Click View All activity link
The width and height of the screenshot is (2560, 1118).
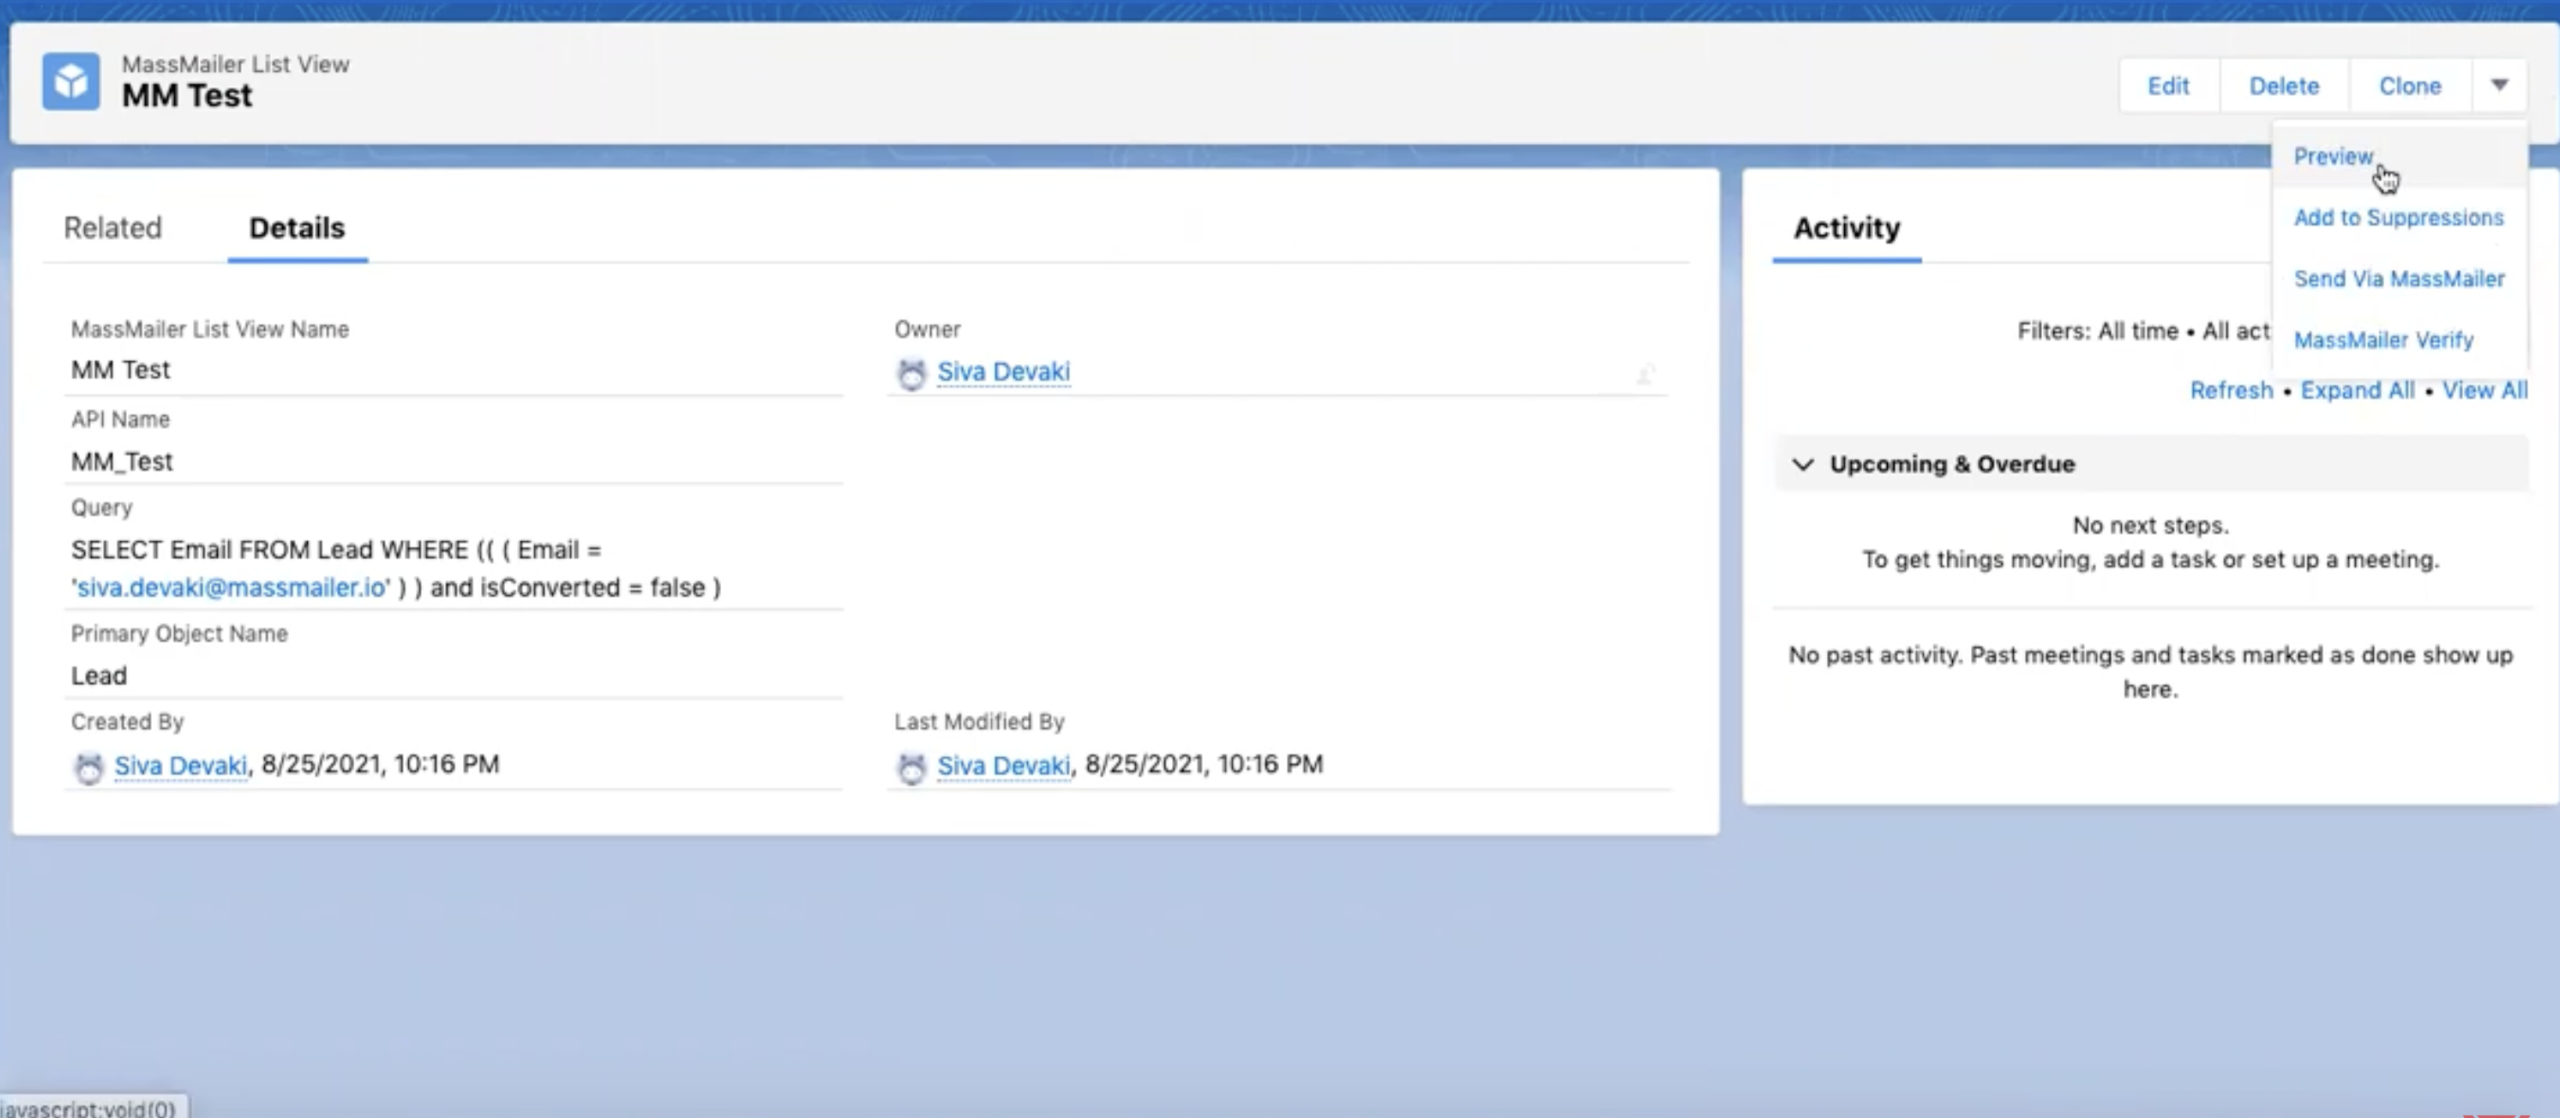point(2484,390)
